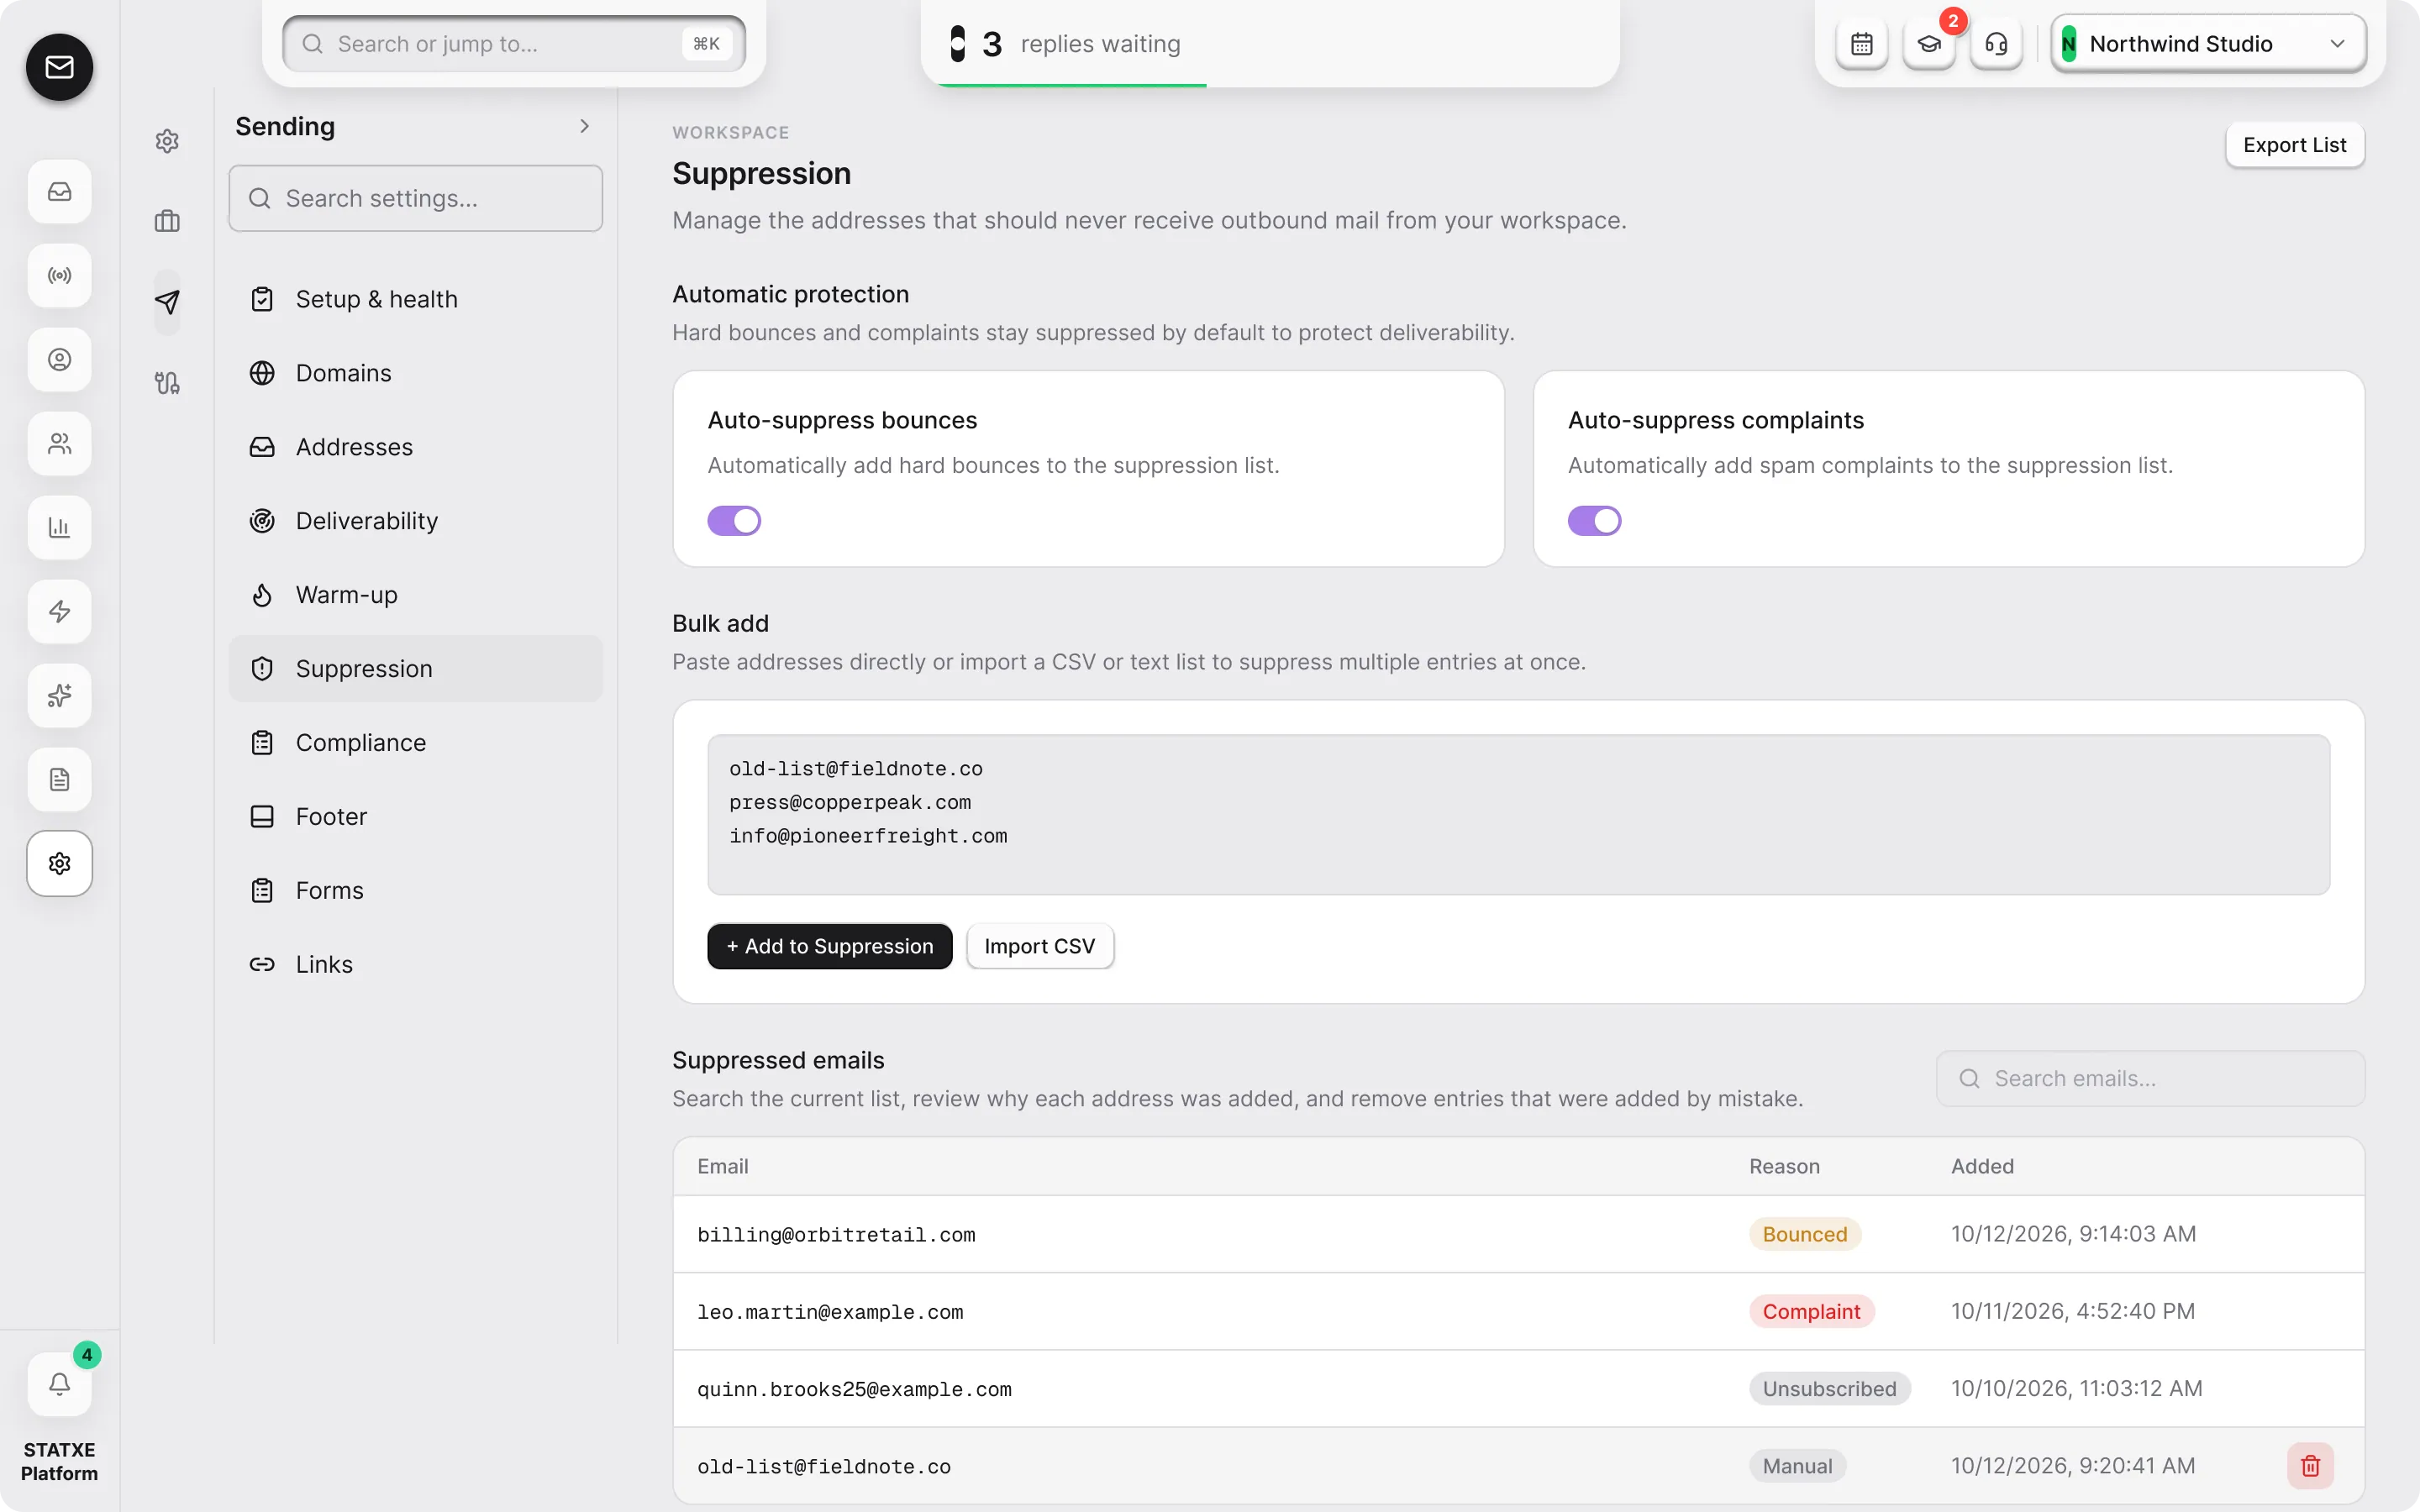Open the document page icon in left rail
The image size is (2420, 1512).
(x=59, y=779)
